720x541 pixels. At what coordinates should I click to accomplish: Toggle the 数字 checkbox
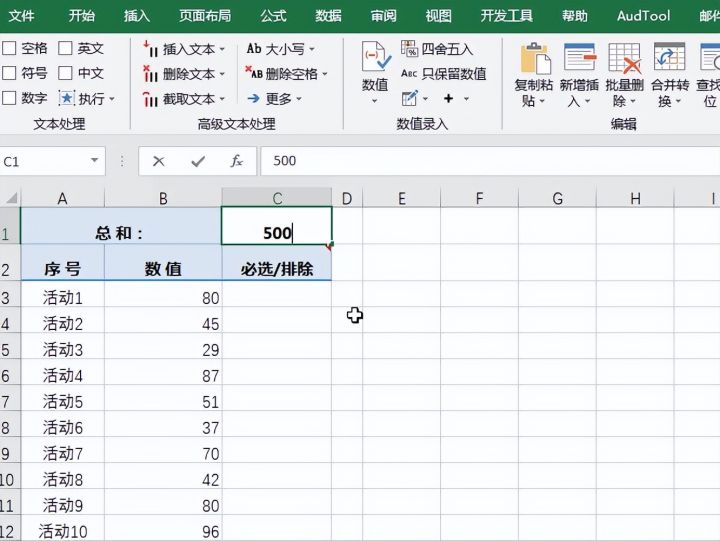coord(9,97)
